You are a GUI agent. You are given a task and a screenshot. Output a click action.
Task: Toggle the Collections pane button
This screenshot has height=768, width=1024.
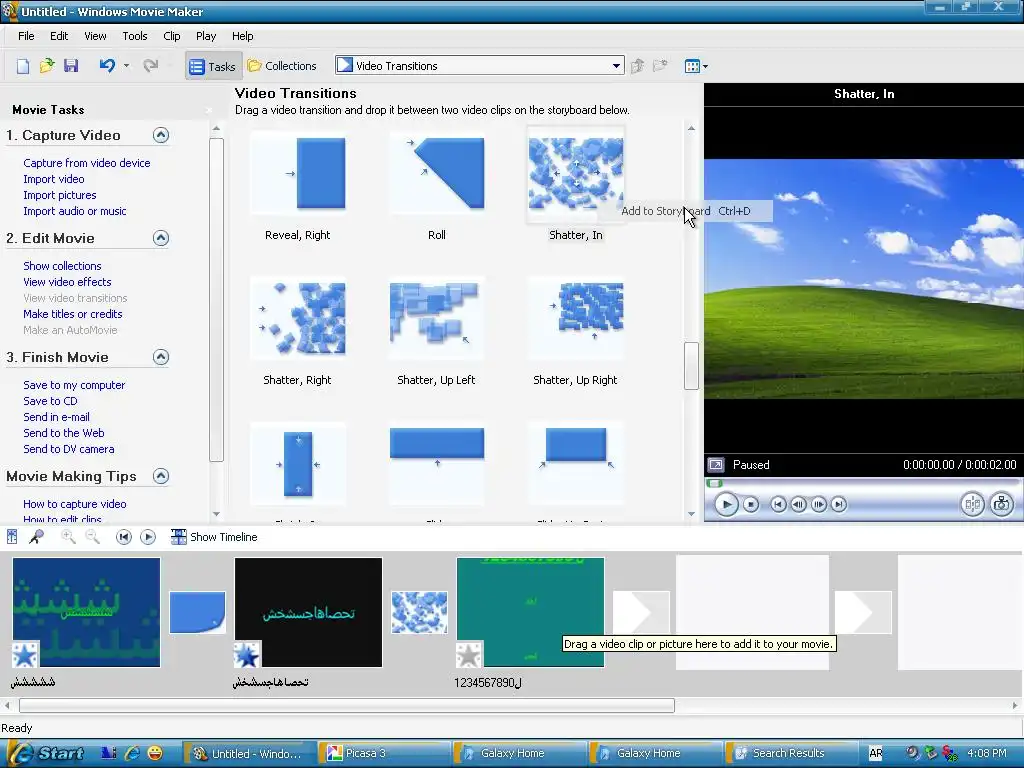[282, 66]
